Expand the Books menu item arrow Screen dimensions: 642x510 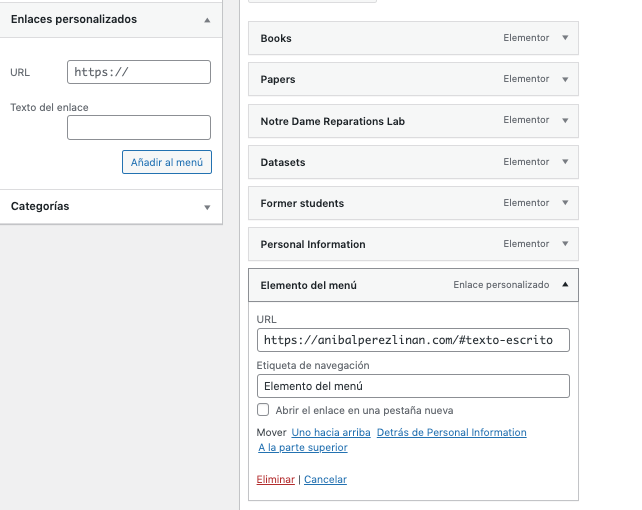(565, 38)
